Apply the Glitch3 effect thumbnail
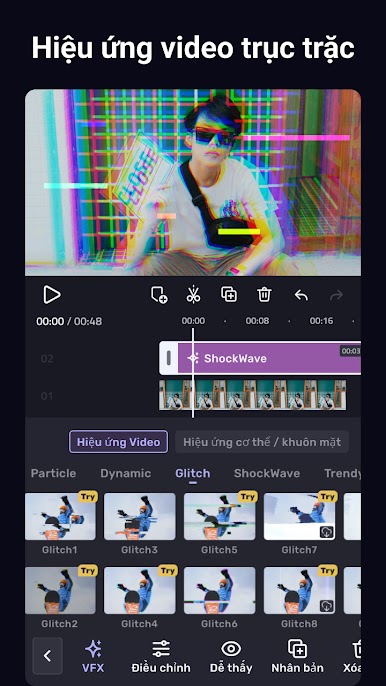Viewport: 386px width, 686px height. pyautogui.click(x=140, y=516)
